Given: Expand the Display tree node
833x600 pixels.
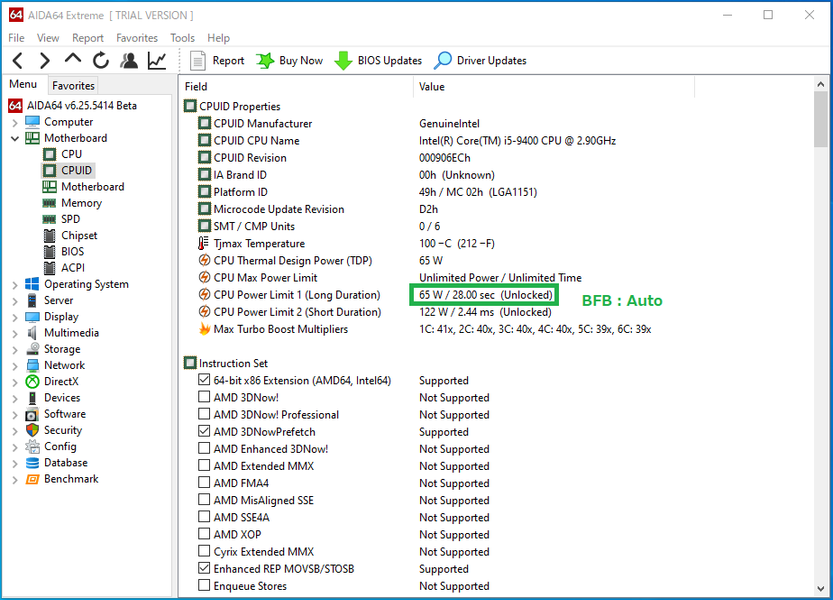Looking at the screenshot, I should (15, 317).
